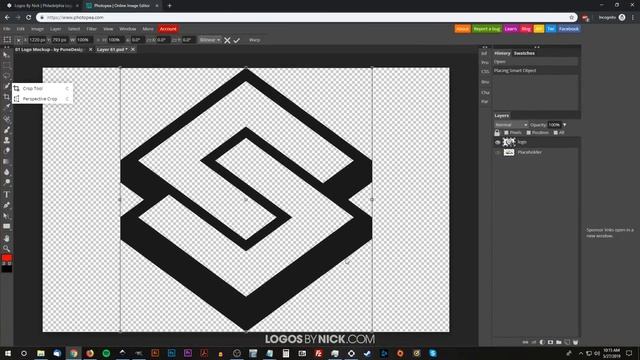Open the reference point dropdown in options bar
The height and width of the screenshot is (360, 640).
18,40
